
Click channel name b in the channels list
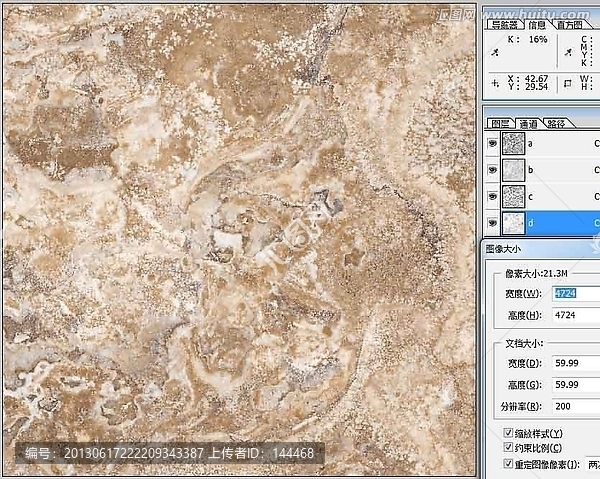(x=530, y=170)
